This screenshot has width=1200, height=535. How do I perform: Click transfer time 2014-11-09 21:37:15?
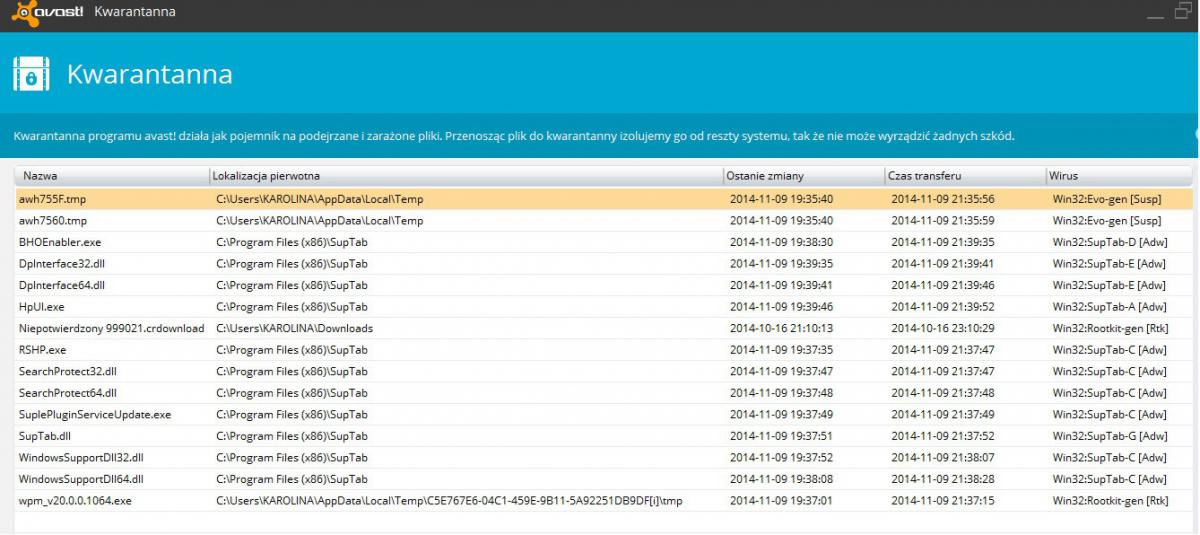[x=943, y=500]
